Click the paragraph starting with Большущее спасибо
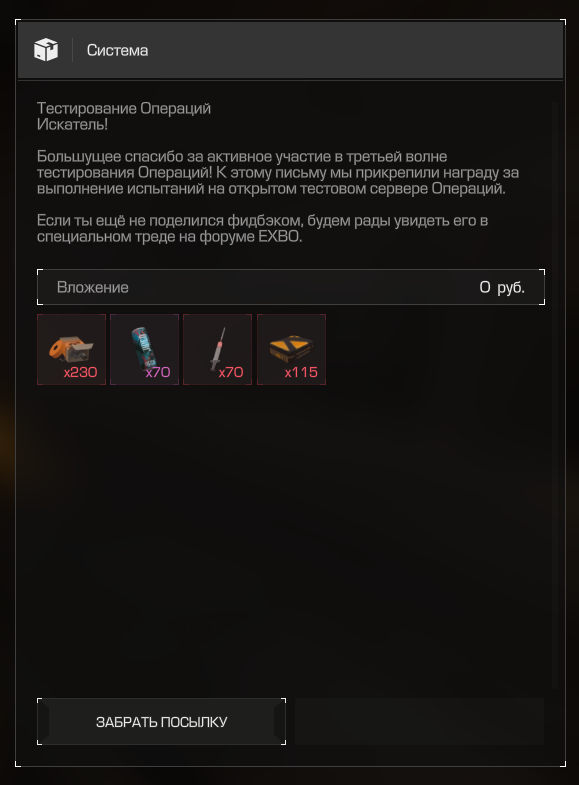The width and height of the screenshot is (579, 785). click(278, 172)
